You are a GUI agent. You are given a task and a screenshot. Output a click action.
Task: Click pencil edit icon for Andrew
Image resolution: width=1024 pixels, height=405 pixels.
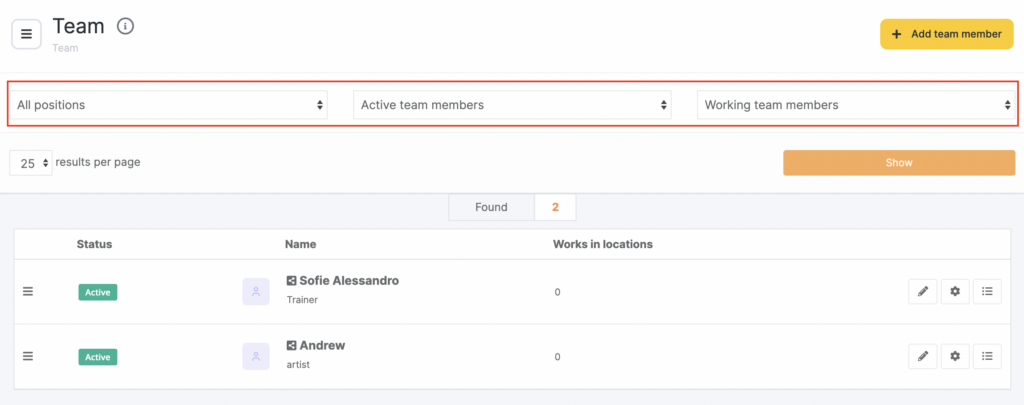(922, 356)
